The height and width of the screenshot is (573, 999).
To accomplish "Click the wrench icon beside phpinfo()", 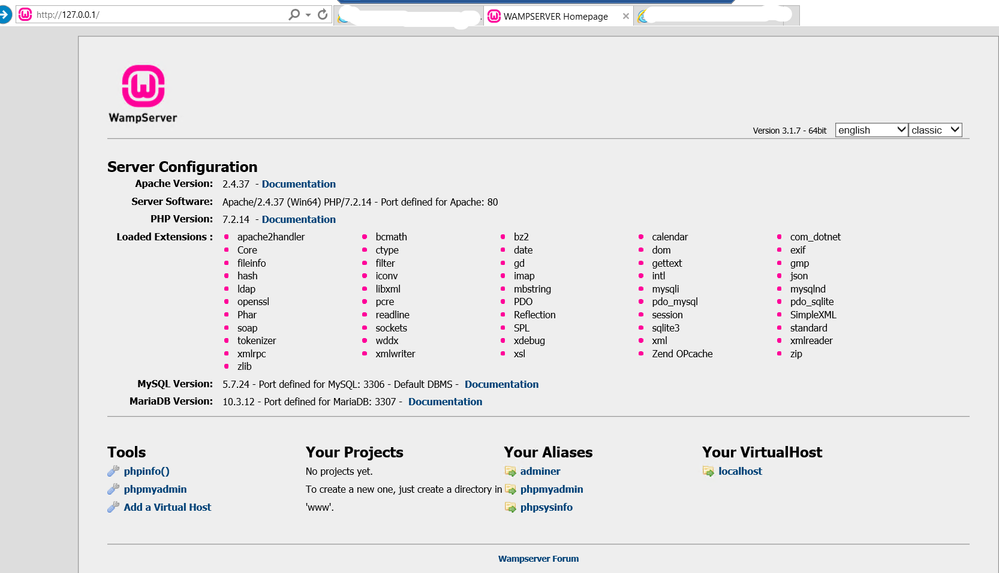I will coord(113,471).
